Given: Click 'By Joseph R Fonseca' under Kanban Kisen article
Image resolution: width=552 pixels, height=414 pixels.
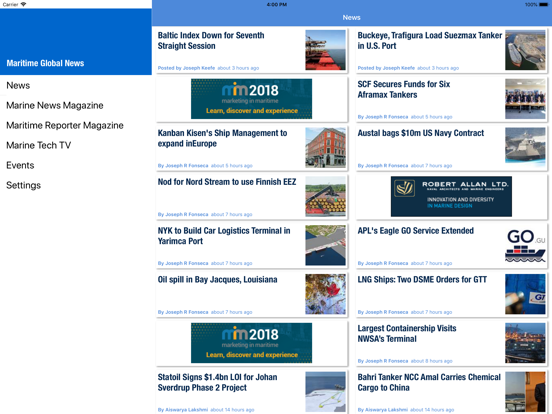Looking at the screenshot, I should click(183, 165).
